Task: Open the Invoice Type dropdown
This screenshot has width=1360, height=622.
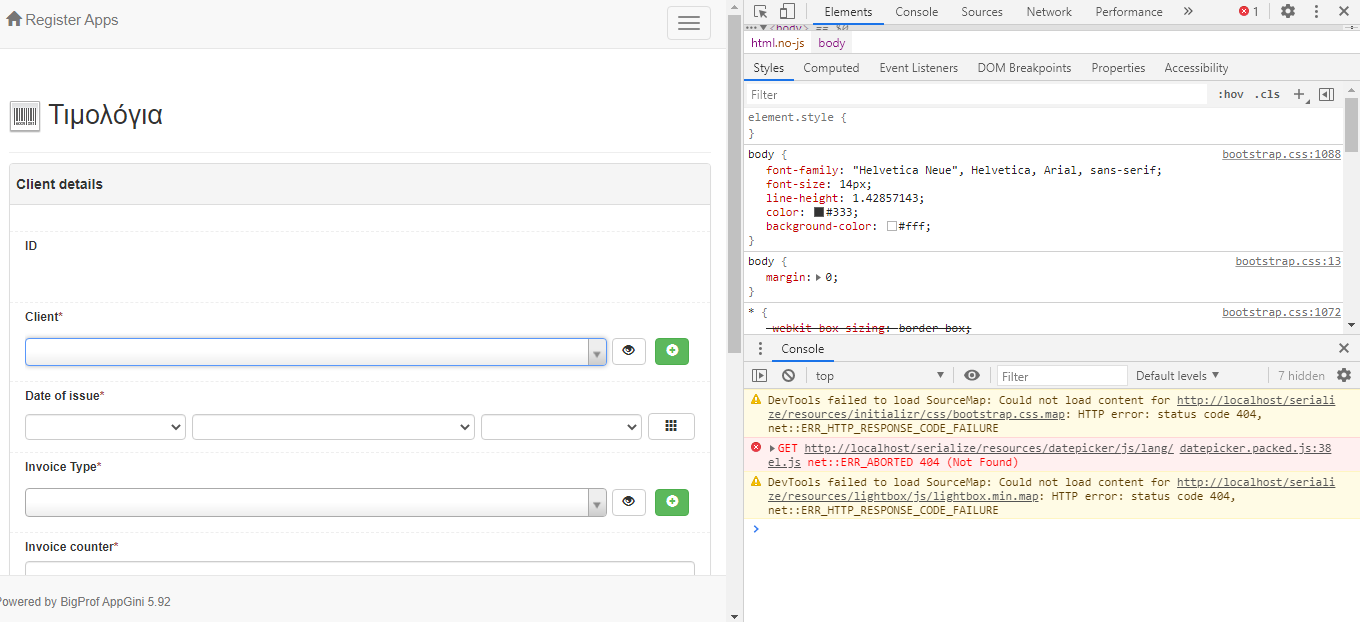Action: pos(316,502)
